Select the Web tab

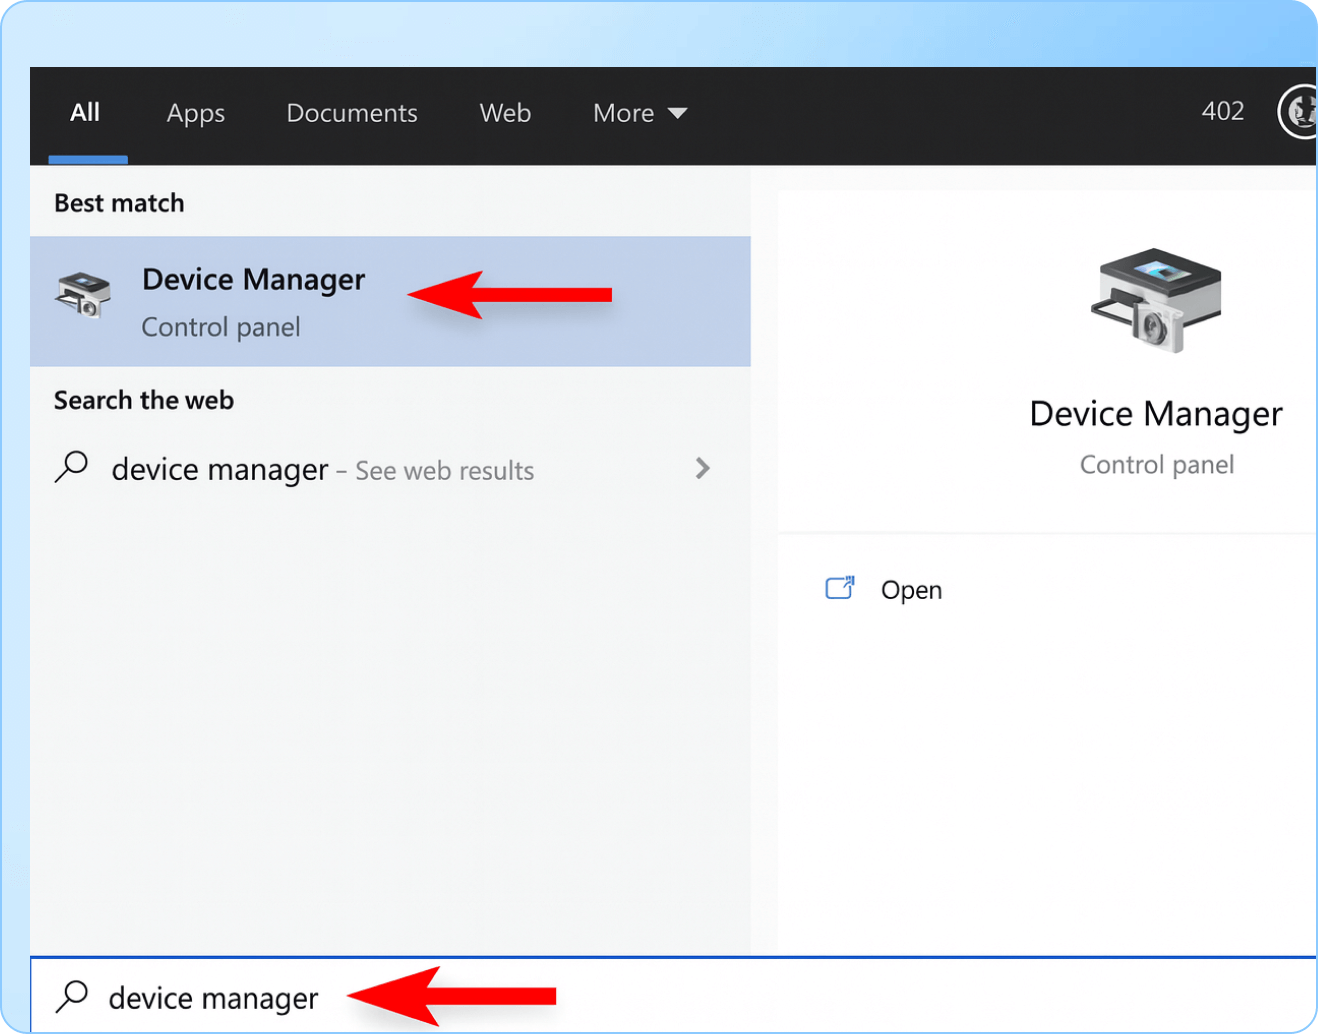[505, 113]
